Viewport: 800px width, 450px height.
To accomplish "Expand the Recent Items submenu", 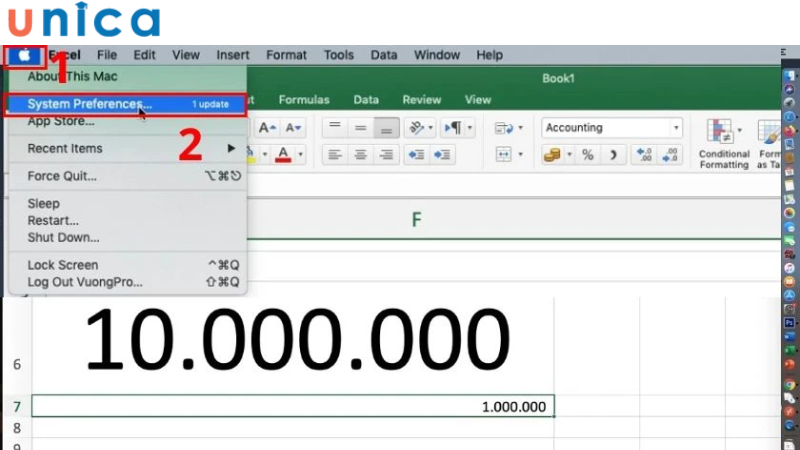I will [x=128, y=148].
